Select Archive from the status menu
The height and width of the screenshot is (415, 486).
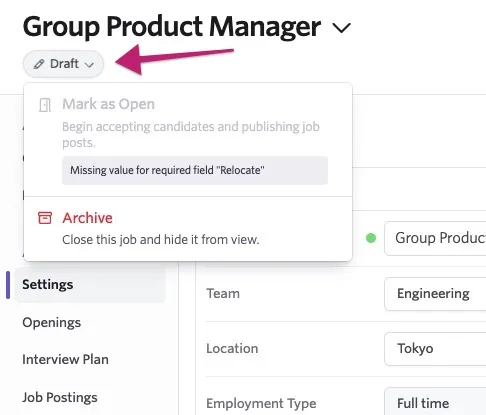188,229
